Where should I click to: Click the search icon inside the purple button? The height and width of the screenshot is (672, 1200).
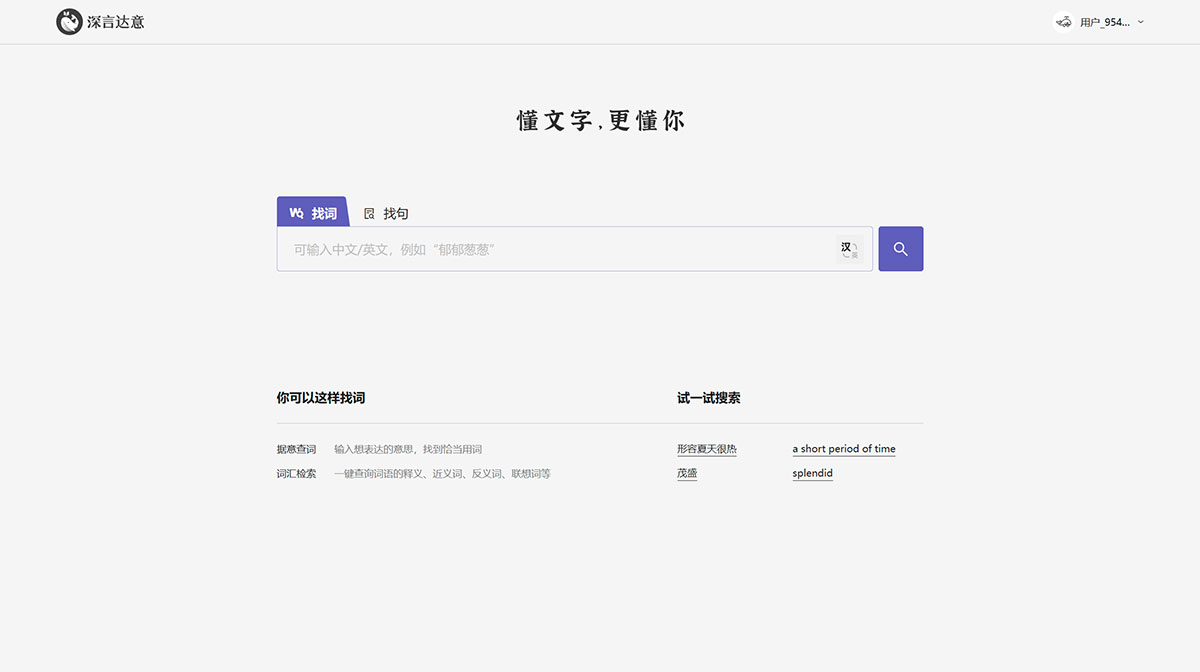point(900,248)
